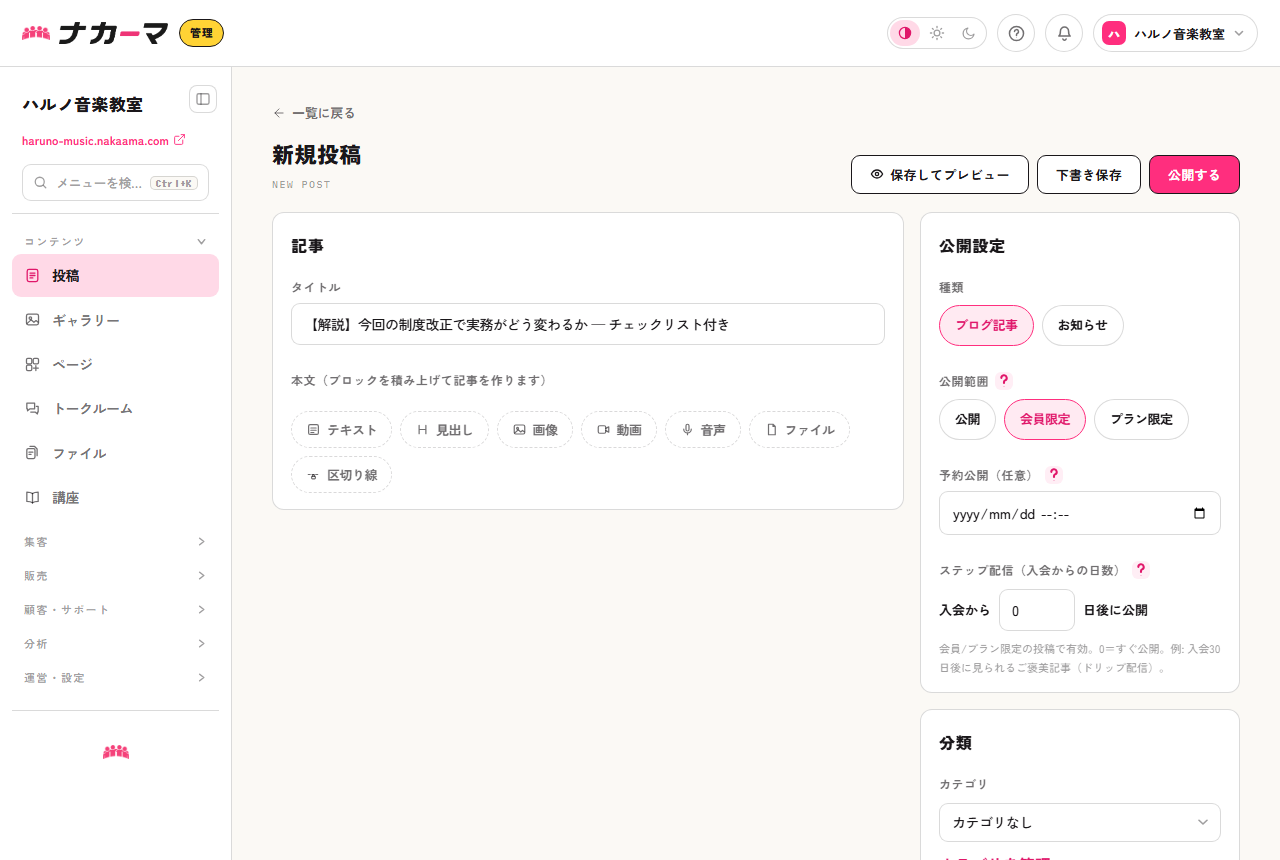The image size is (1280, 860).
Task: Open the haruno-music.nakaama.com site link
Action: pyautogui.click(x=103, y=141)
